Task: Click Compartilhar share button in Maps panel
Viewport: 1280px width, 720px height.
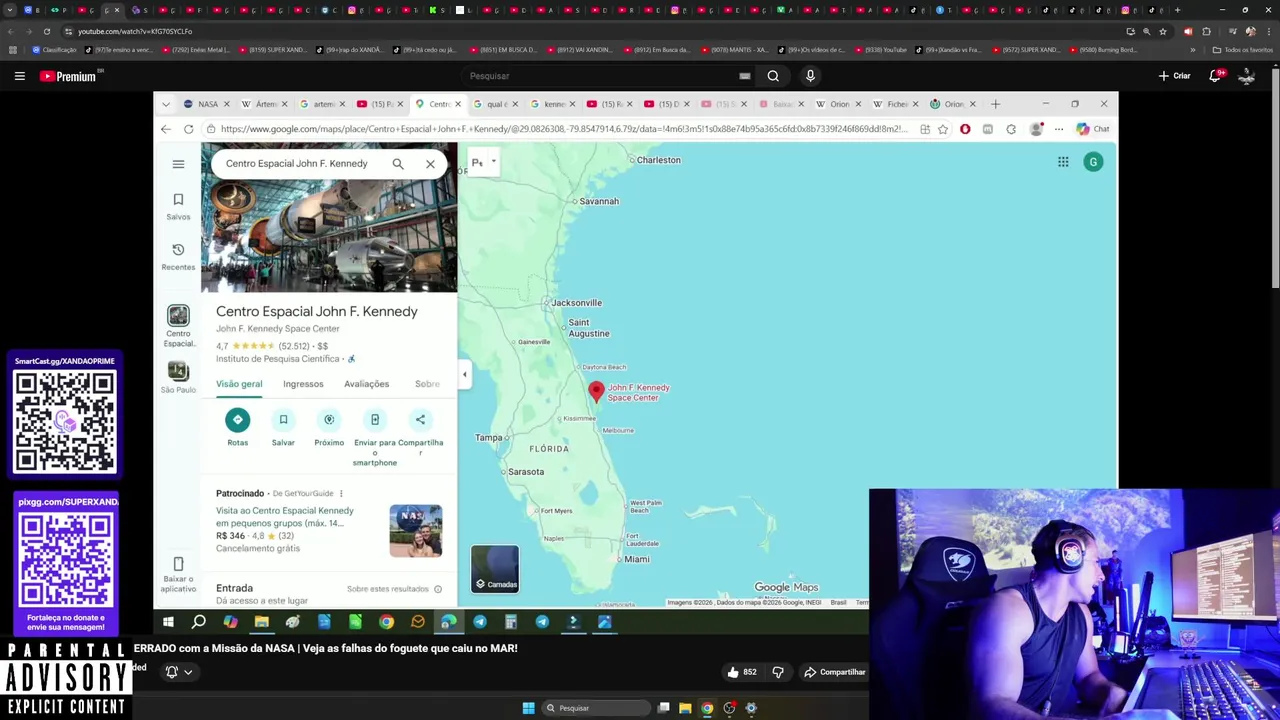Action: (420, 432)
